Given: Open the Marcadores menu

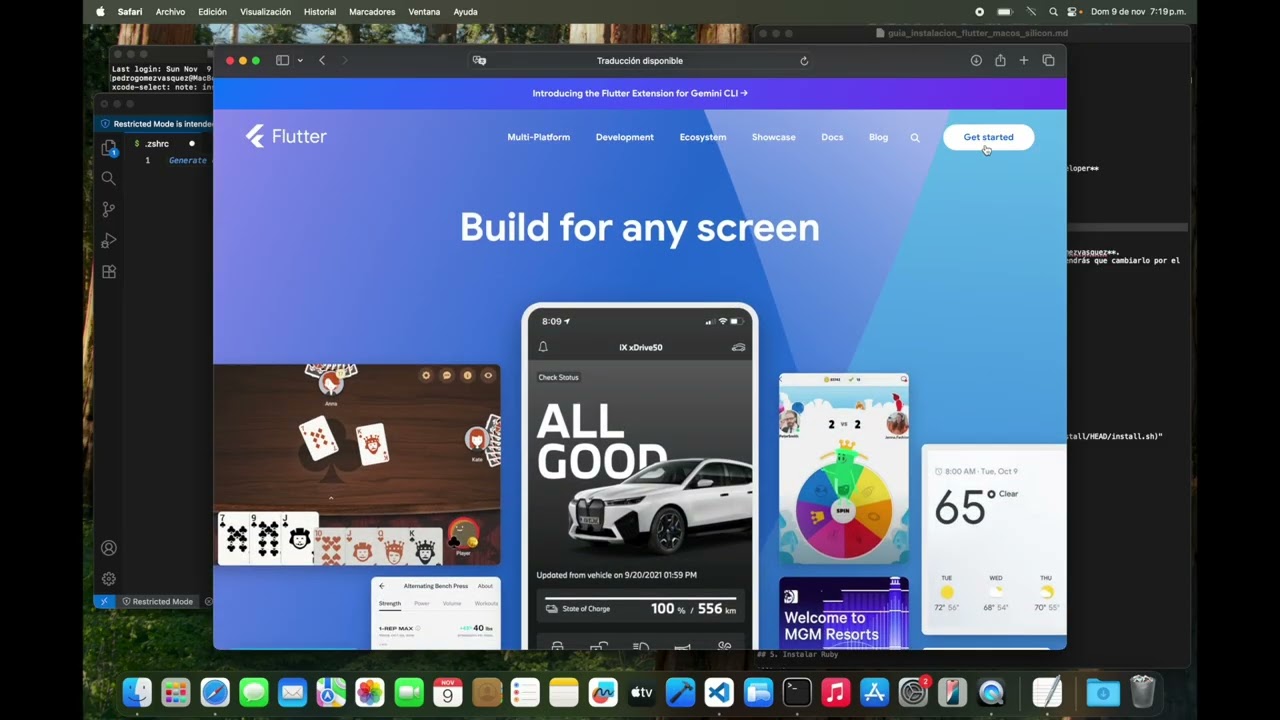Looking at the screenshot, I should point(372,12).
